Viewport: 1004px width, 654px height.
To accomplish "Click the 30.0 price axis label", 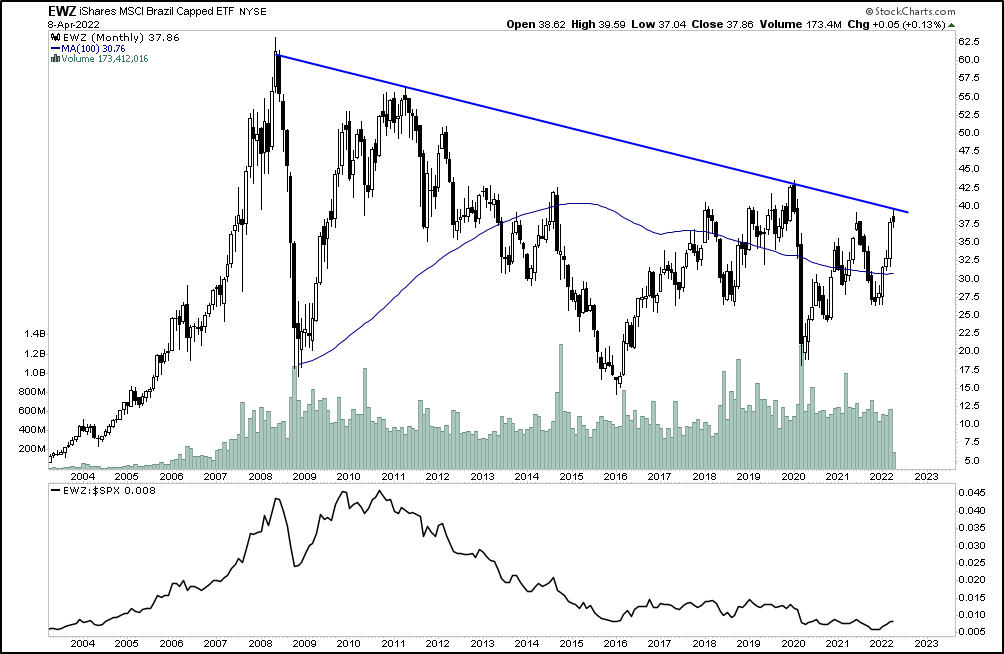I will coord(968,279).
